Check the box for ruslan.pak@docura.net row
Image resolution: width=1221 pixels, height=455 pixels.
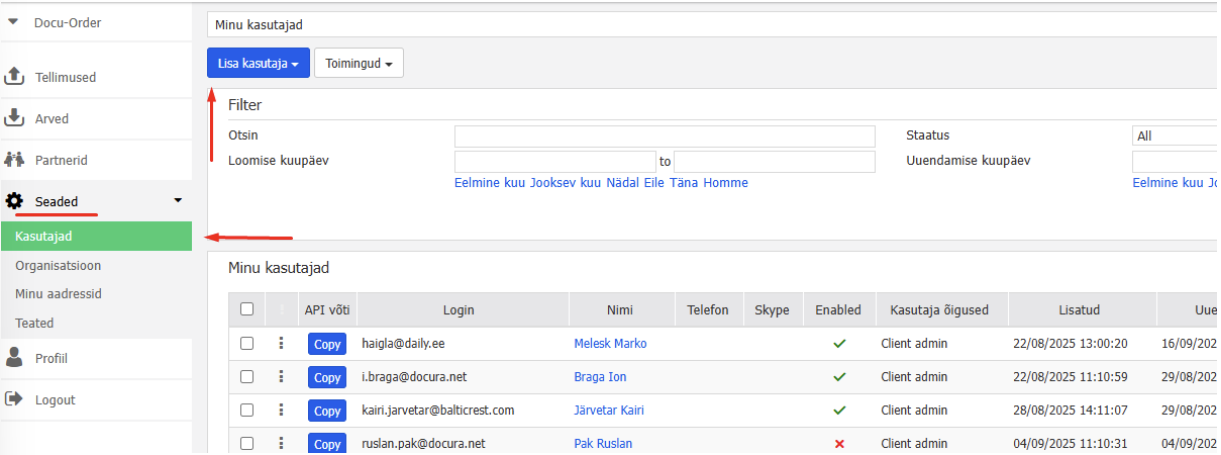pyautogui.click(x=247, y=443)
